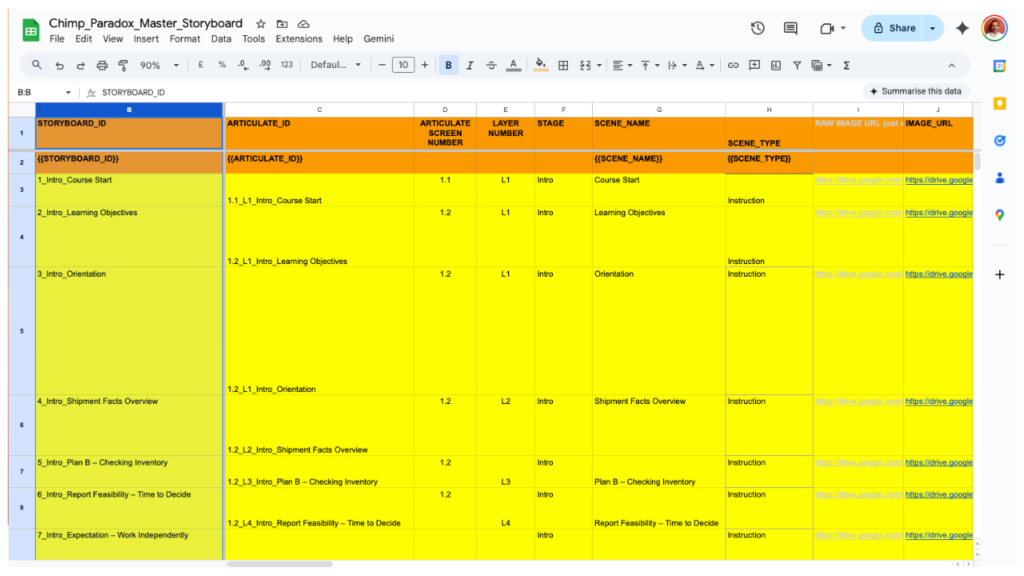
Task: Undo the last action
Action: click(59, 65)
